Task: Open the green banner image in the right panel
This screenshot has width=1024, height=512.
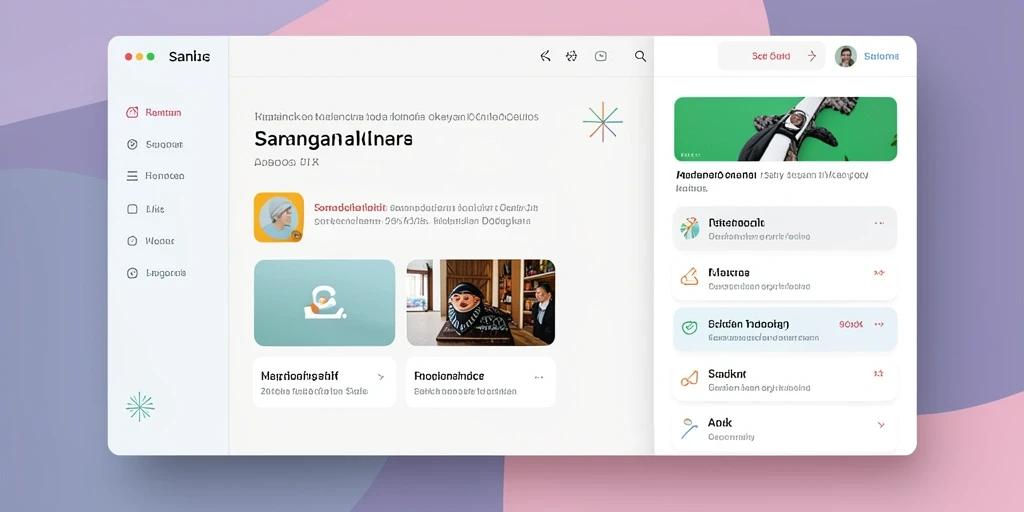Action: (785, 129)
